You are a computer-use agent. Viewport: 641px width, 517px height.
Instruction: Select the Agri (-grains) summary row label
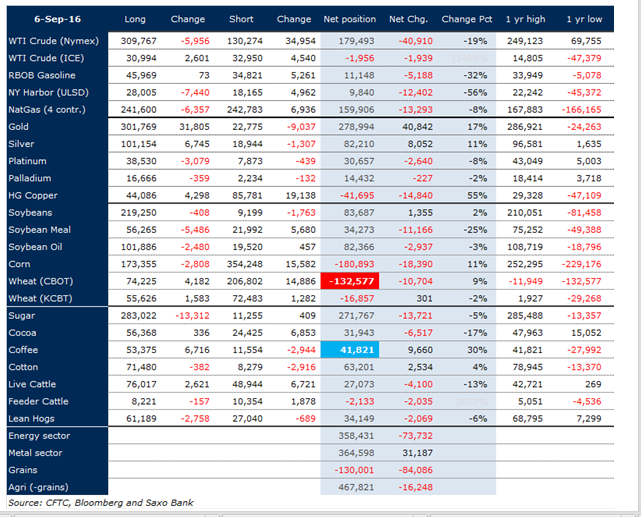[38, 487]
